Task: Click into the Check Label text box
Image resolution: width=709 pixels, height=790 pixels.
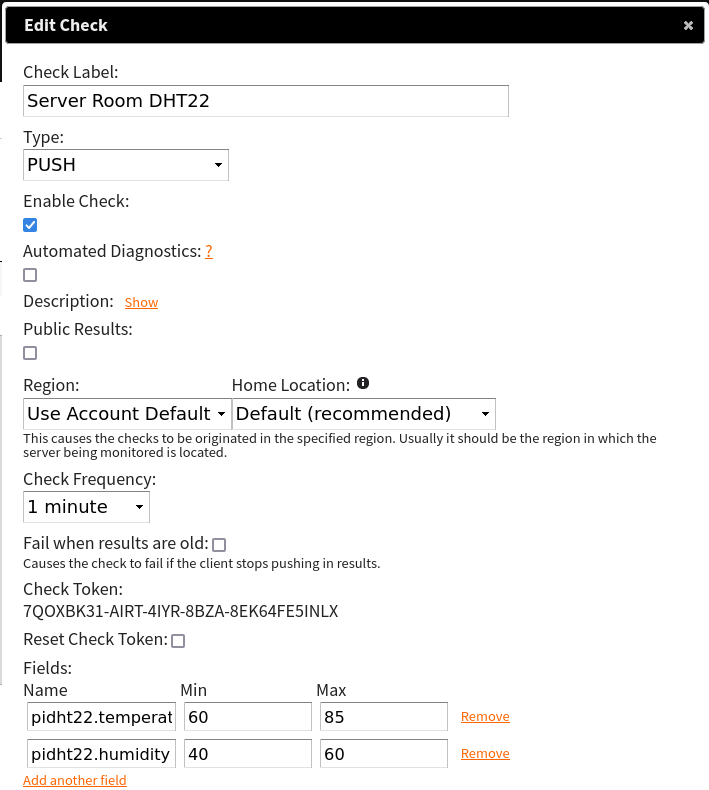Action: [266, 101]
